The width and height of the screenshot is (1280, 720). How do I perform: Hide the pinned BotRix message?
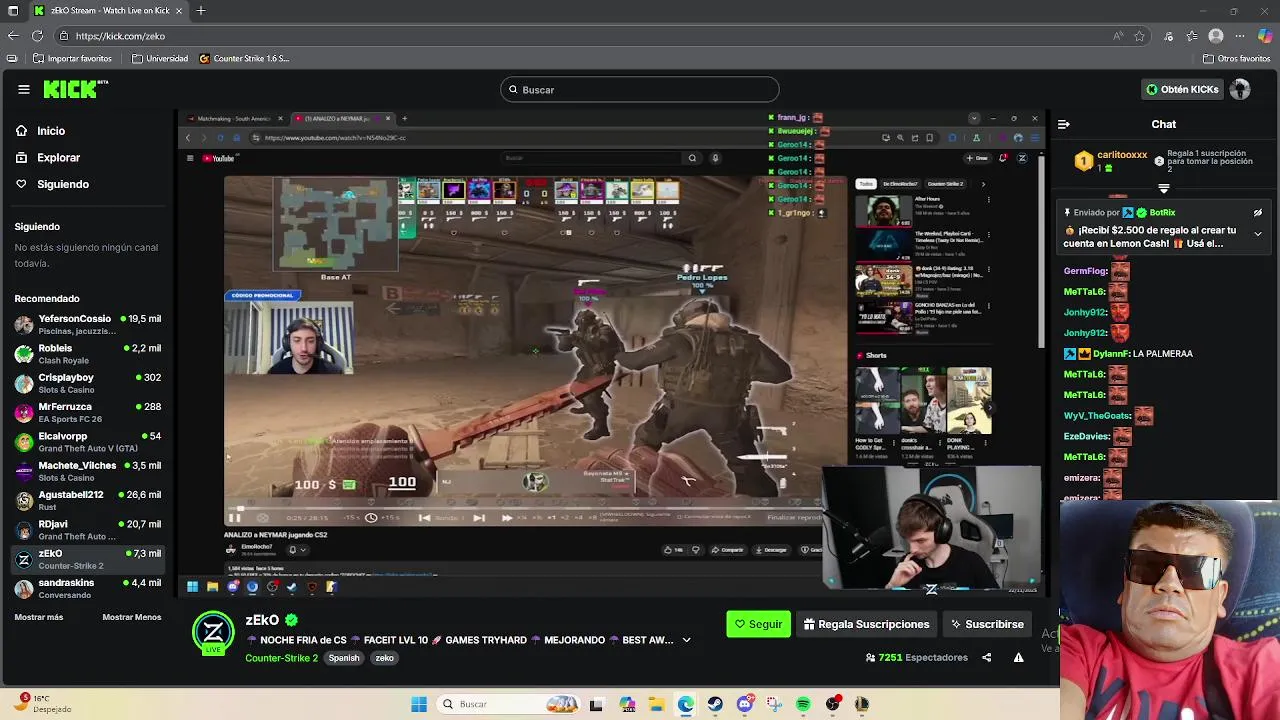click(1258, 212)
